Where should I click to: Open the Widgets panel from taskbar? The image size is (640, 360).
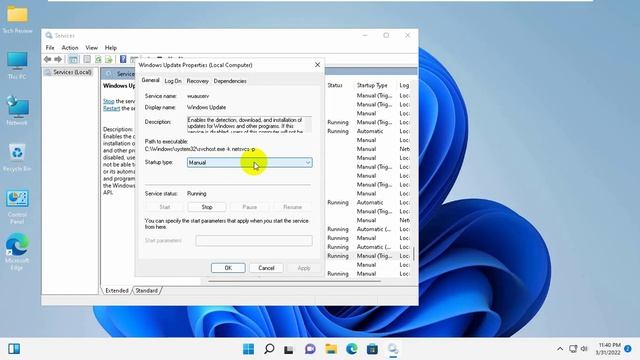(x=14, y=349)
